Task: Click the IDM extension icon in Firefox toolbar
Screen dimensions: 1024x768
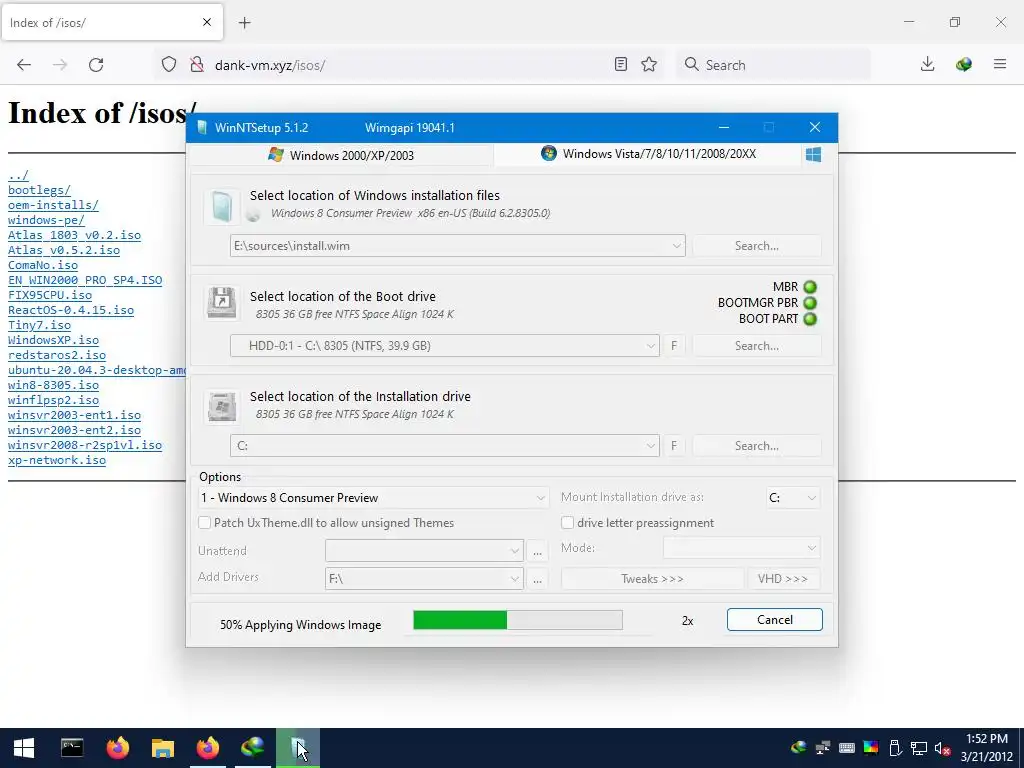Action: point(964,64)
